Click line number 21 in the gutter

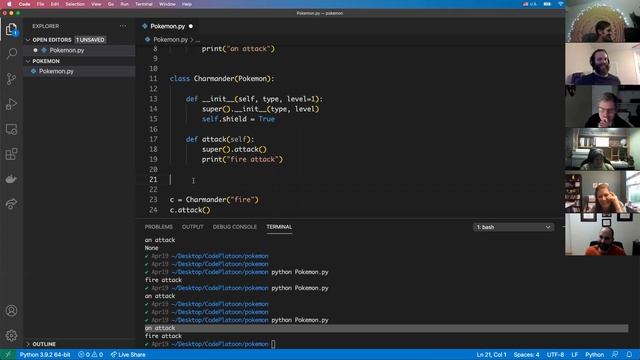pyautogui.click(x=153, y=180)
